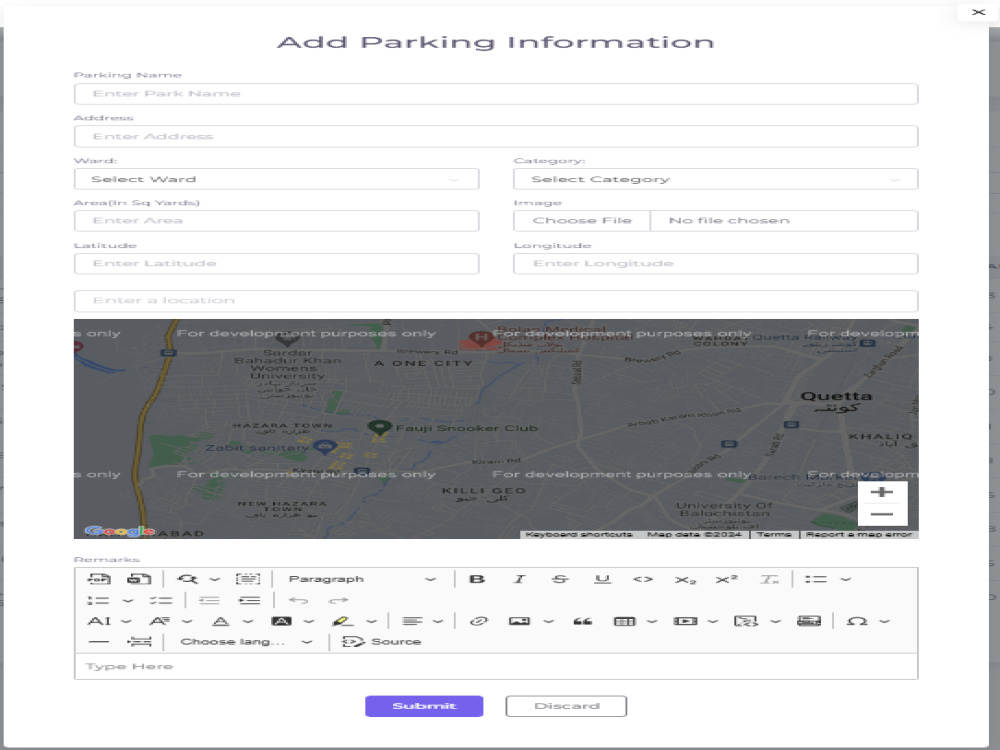Screen dimensions: 1000x750
Task: Toggle italic formatting
Action: (519, 579)
